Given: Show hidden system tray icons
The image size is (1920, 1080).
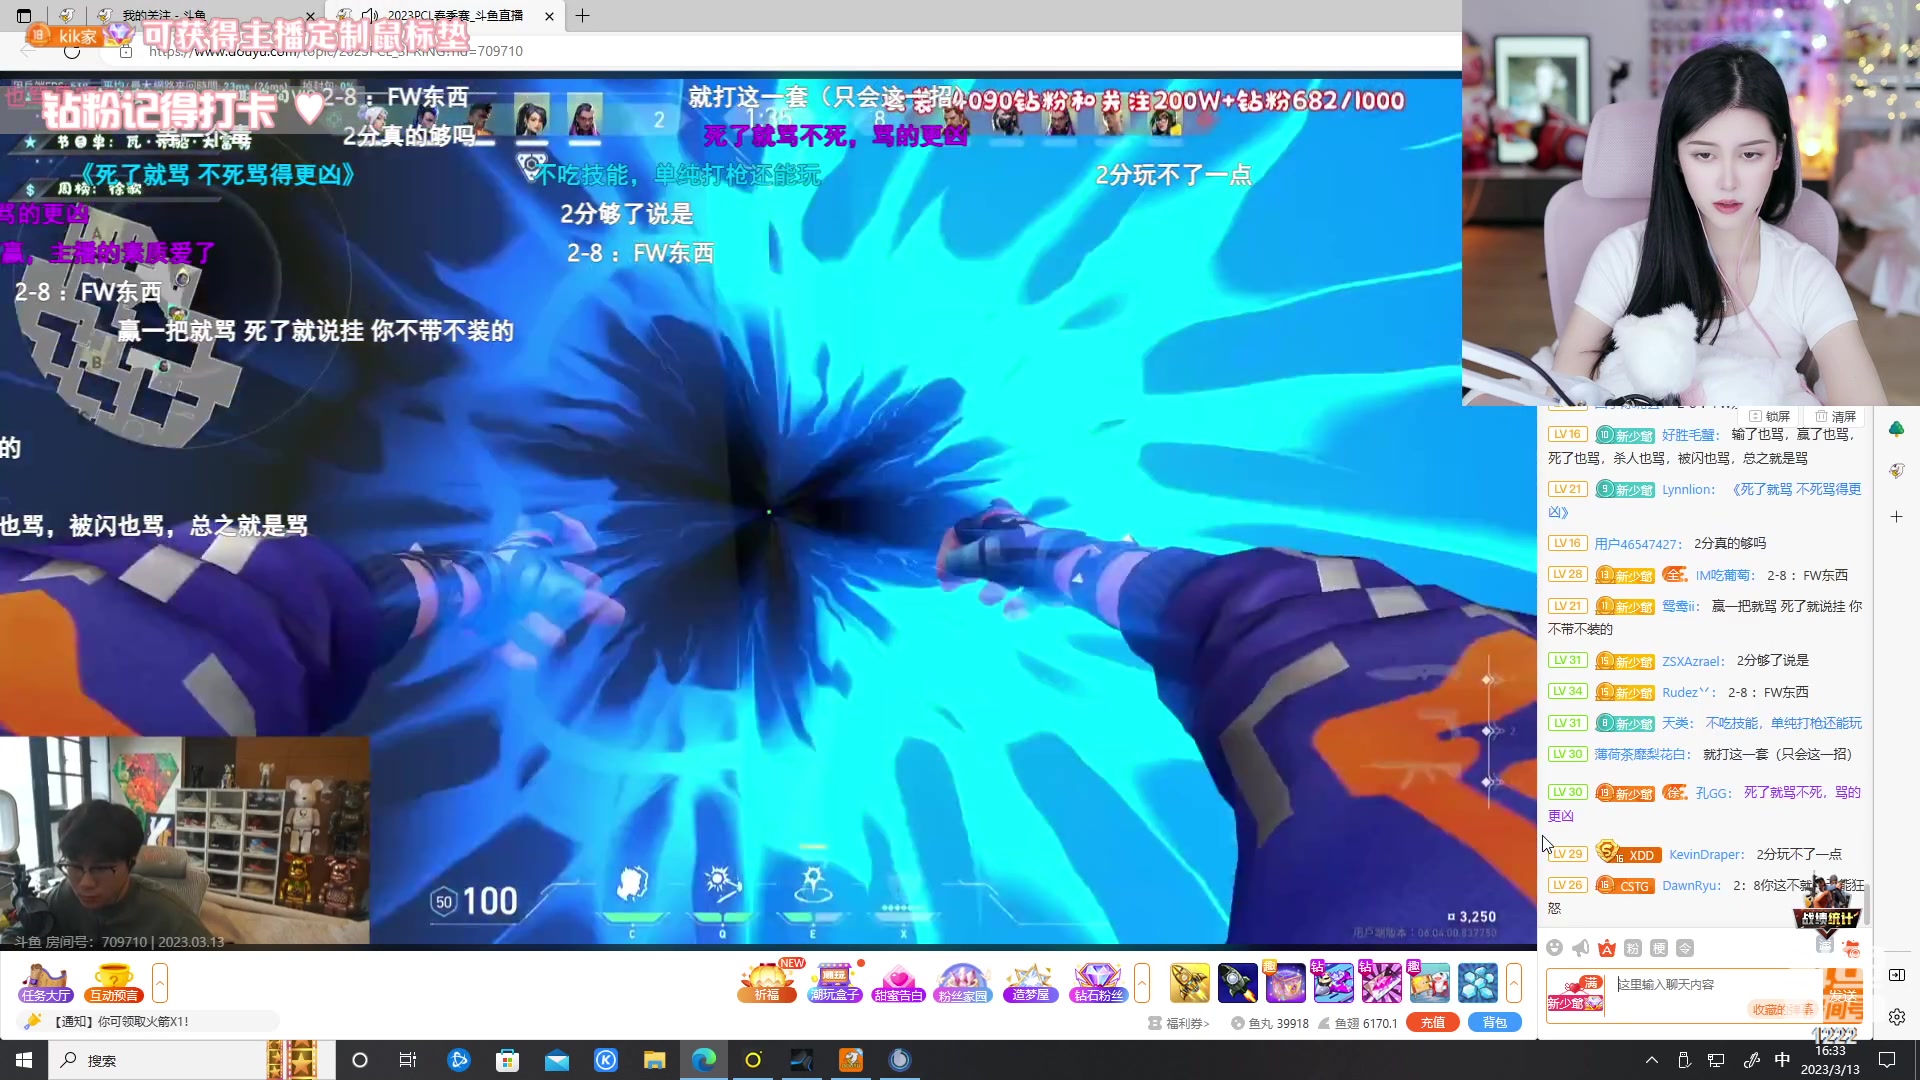Looking at the screenshot, I should [x=1652, y=1060].
